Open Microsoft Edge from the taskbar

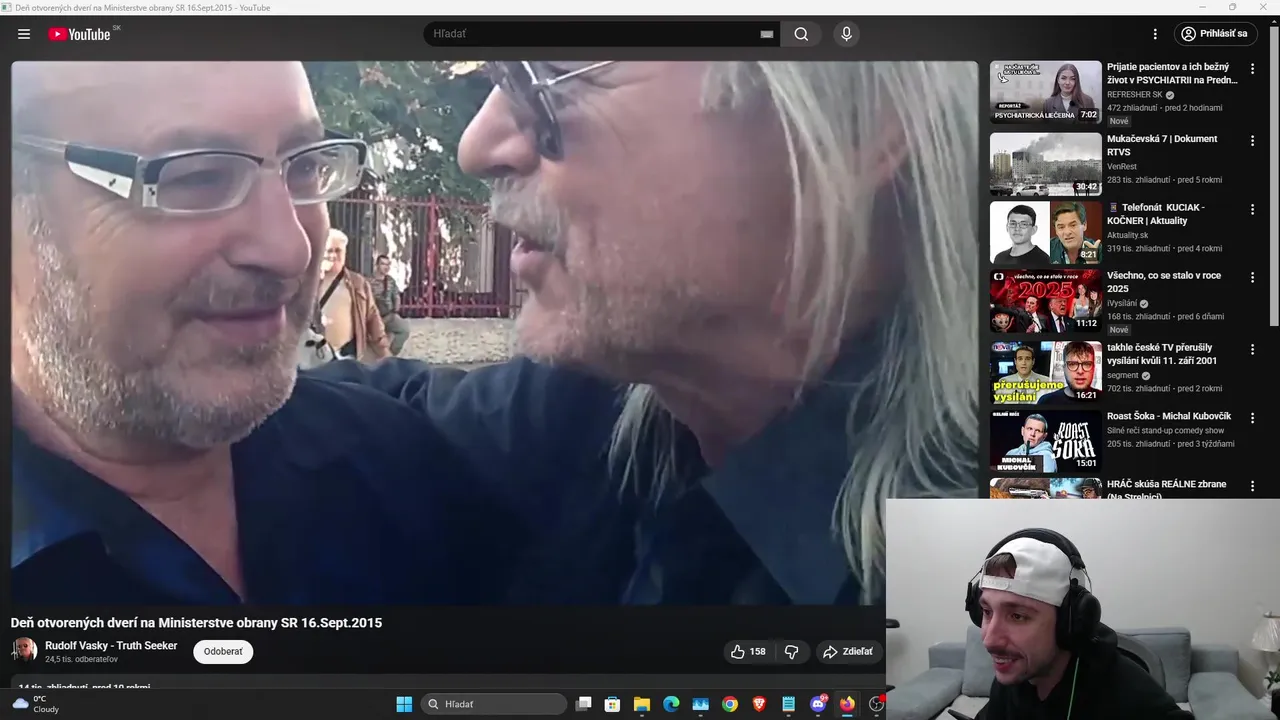pos(671,704)
